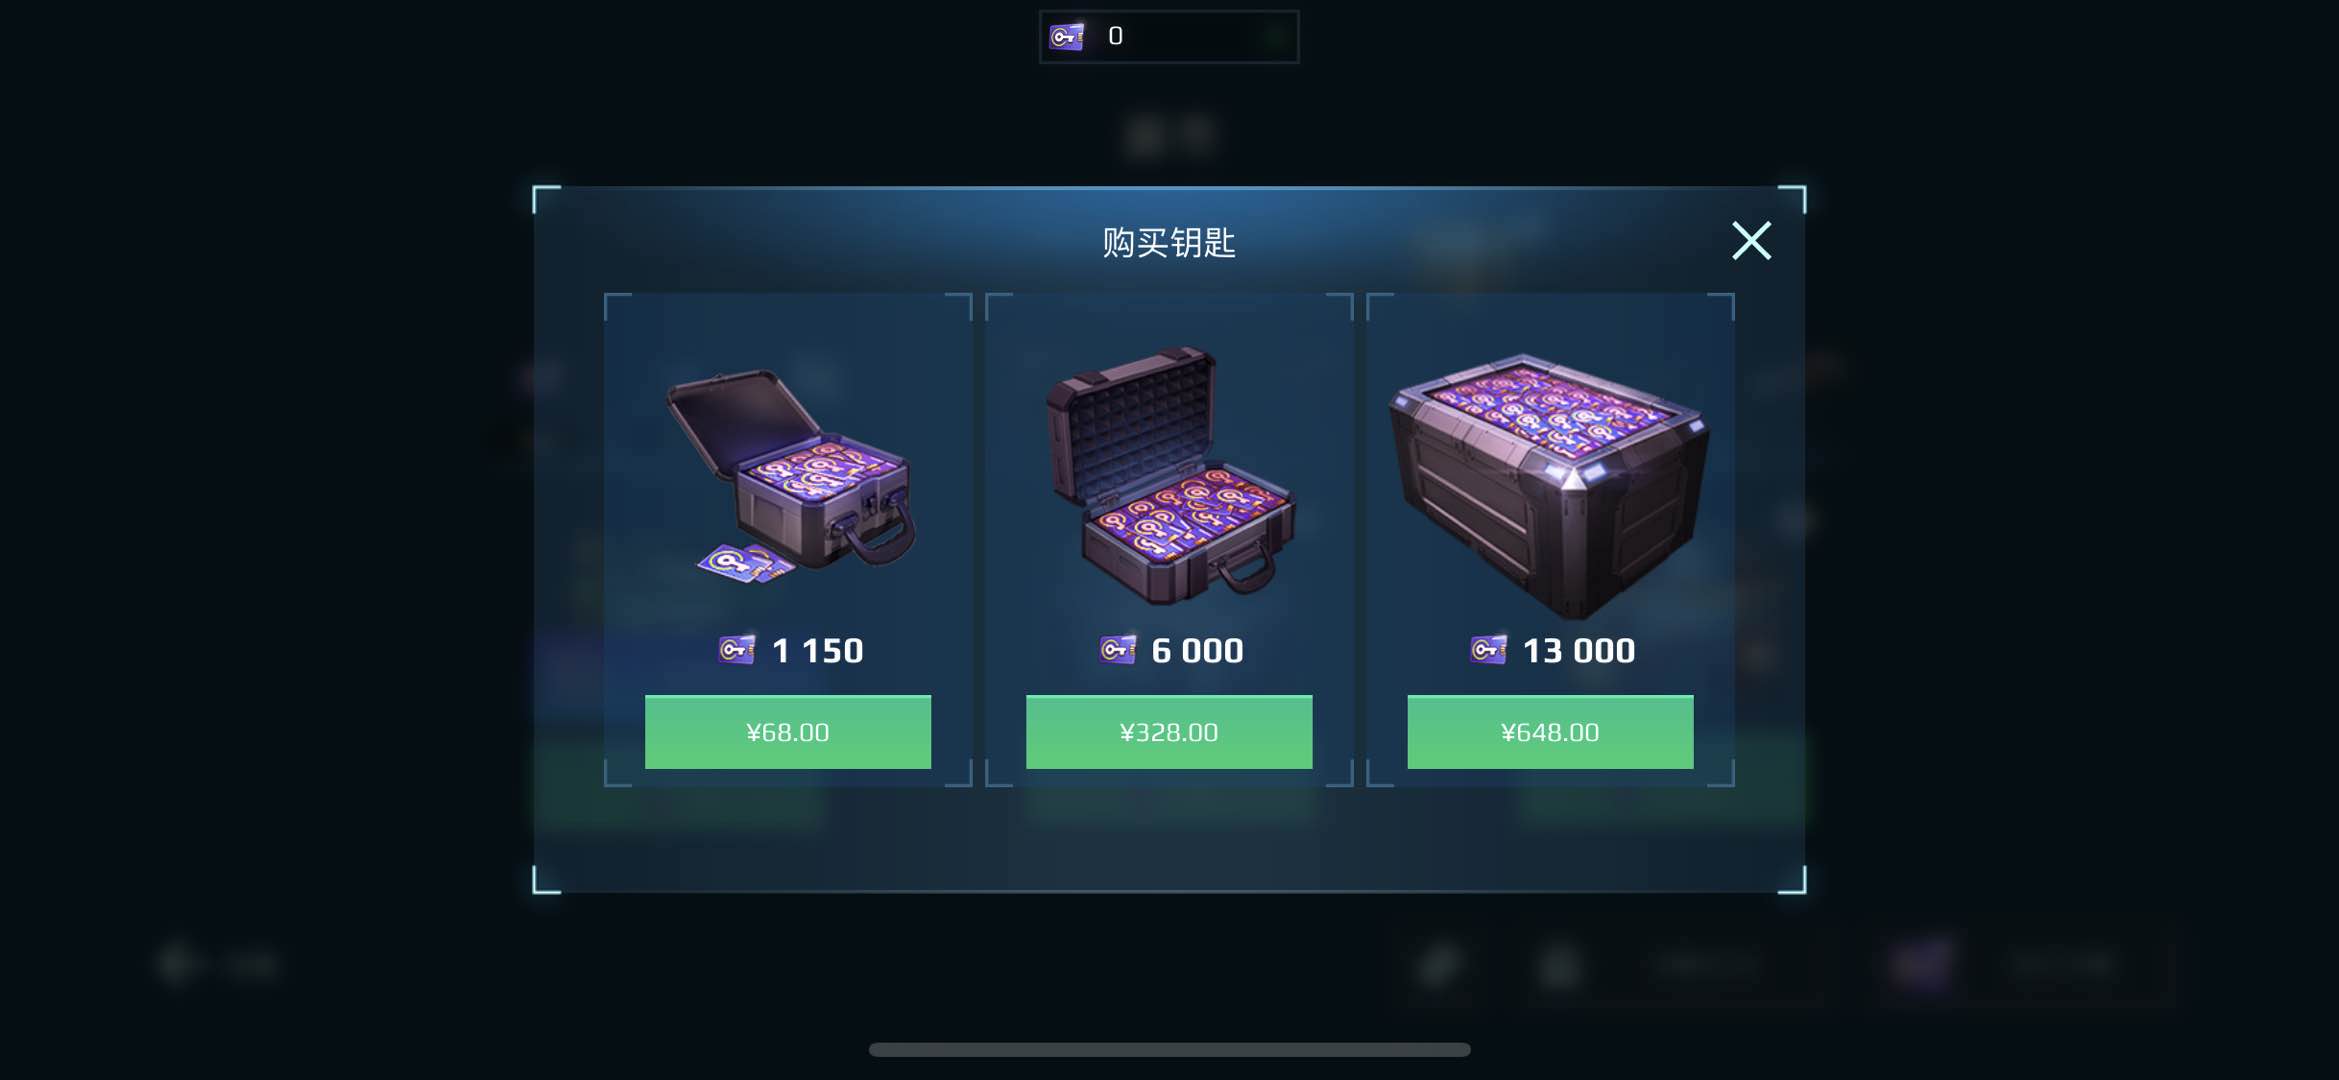Click the 1 150 key amount label
2339x1080 pixels.
[818, 651]
